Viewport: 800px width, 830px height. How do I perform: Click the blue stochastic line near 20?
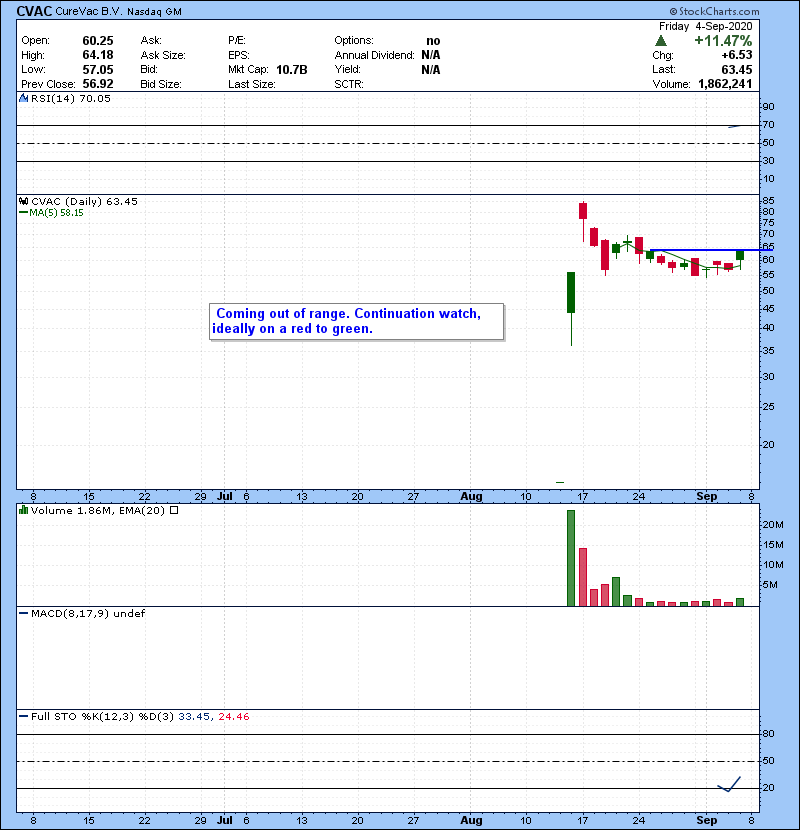[x=729, y=784]
